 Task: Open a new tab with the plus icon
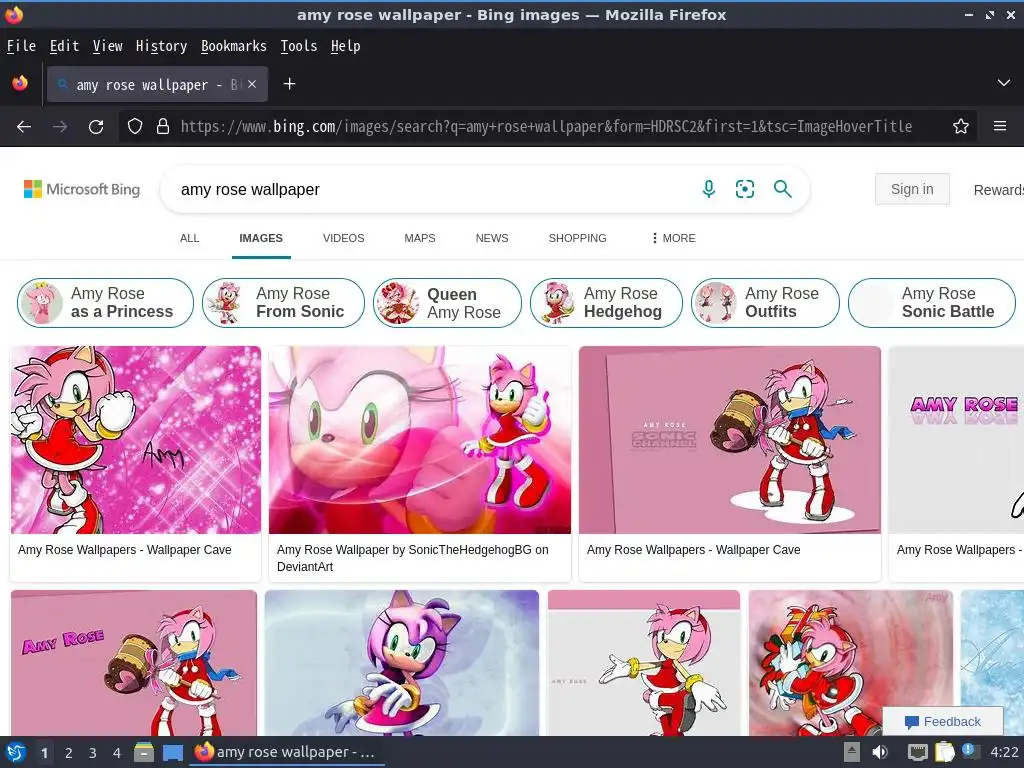coord(289,84)
